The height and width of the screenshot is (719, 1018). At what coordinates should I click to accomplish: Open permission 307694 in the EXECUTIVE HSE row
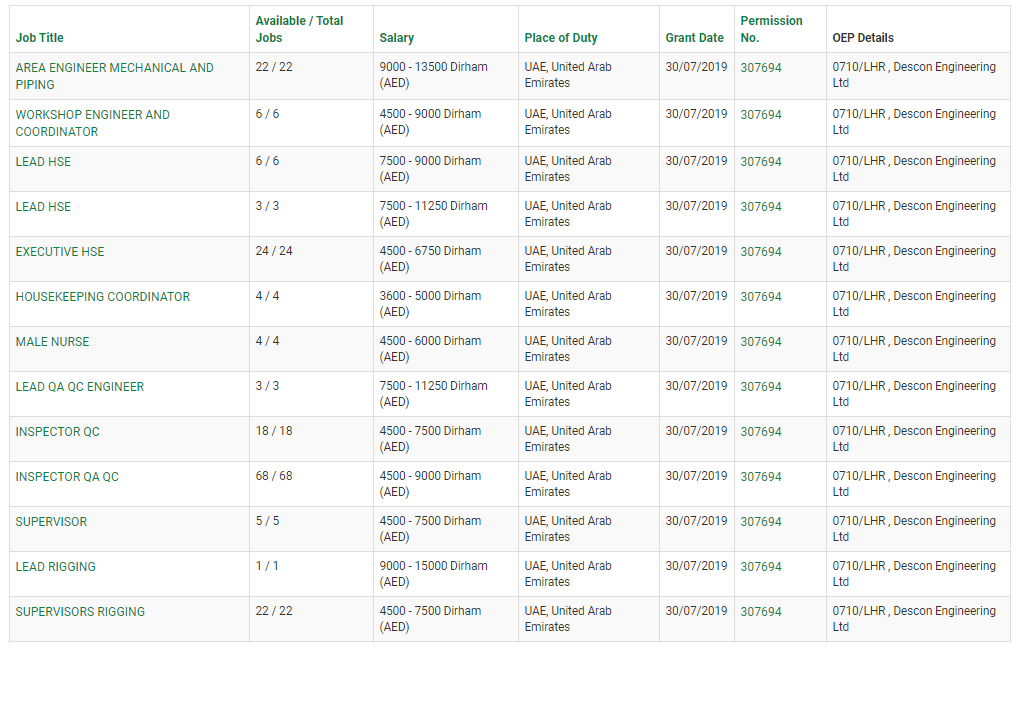click(x=761, y=251)
